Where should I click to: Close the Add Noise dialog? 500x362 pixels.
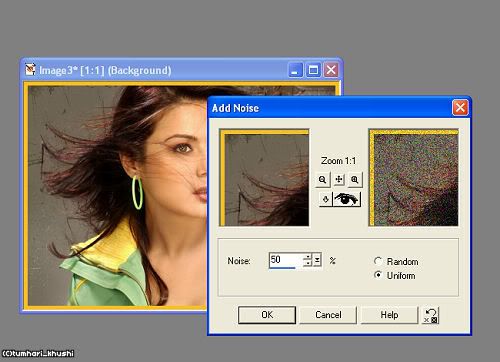(460, 108)
